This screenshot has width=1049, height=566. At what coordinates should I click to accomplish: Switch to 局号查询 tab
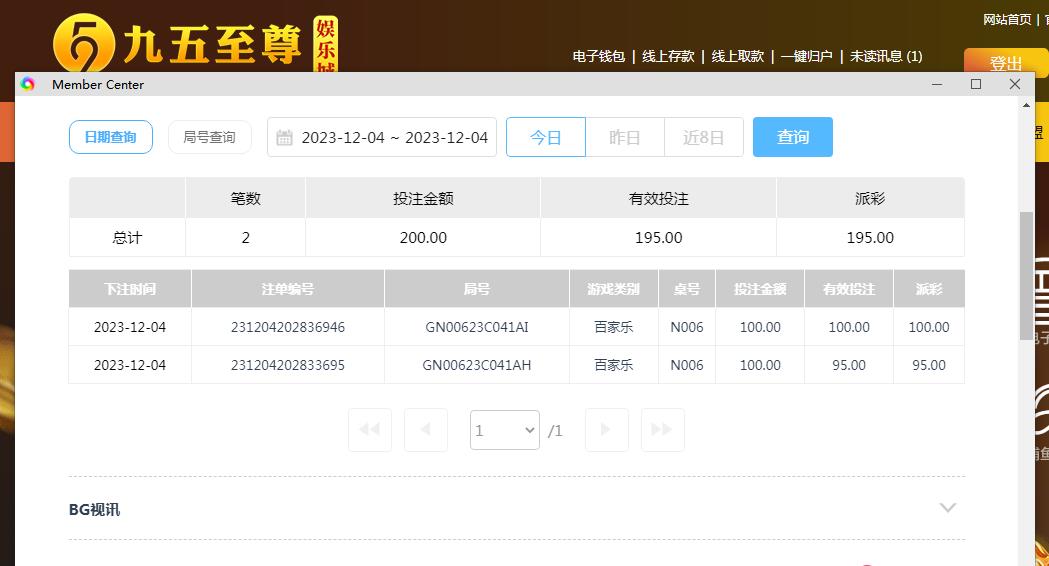coord(209,137)
